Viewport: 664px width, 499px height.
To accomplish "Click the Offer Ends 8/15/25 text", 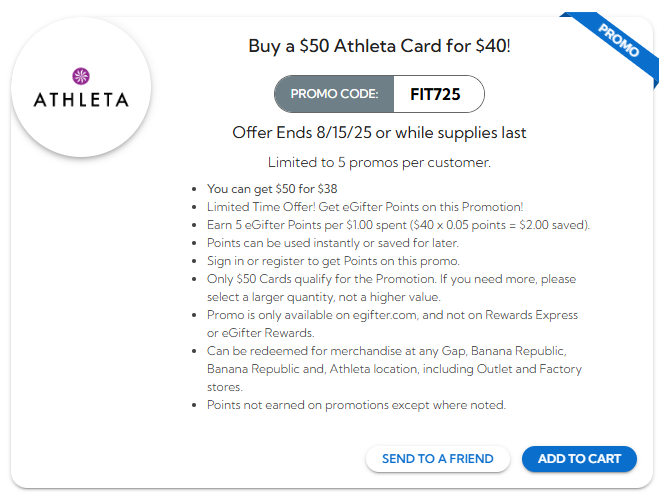I will (x=379, y=133).
